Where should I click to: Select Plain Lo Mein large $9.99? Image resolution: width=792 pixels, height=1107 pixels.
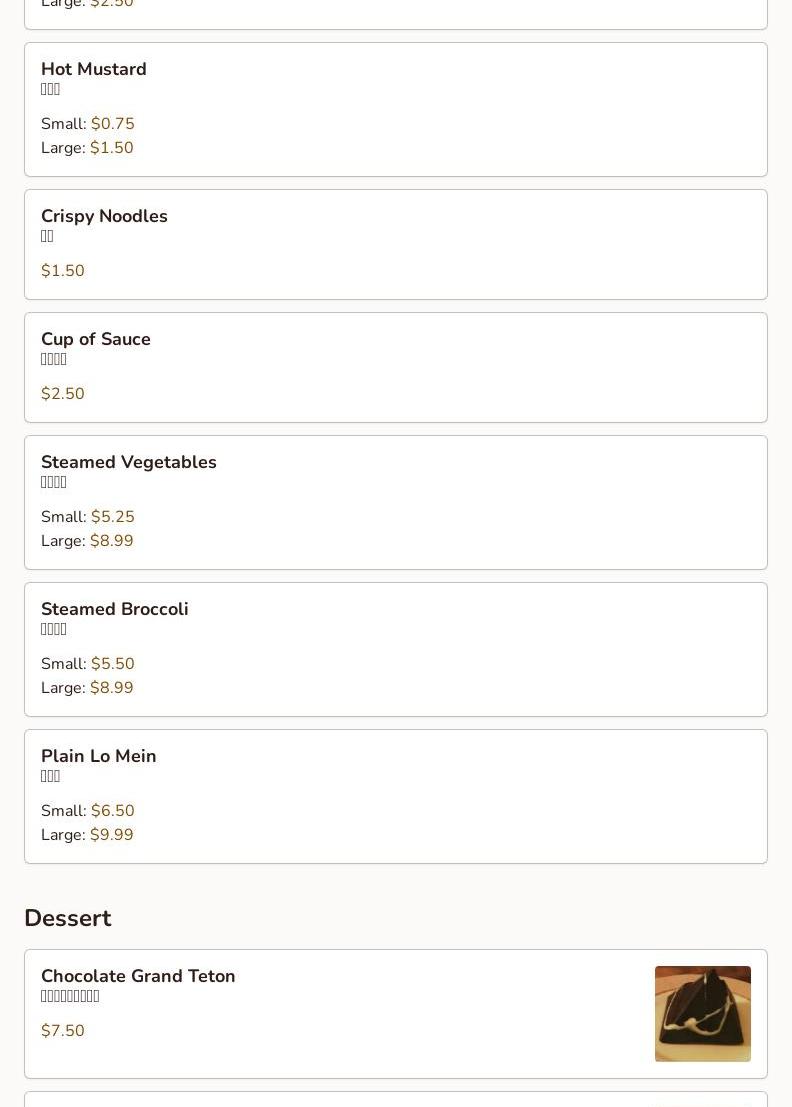coord(111,835)
